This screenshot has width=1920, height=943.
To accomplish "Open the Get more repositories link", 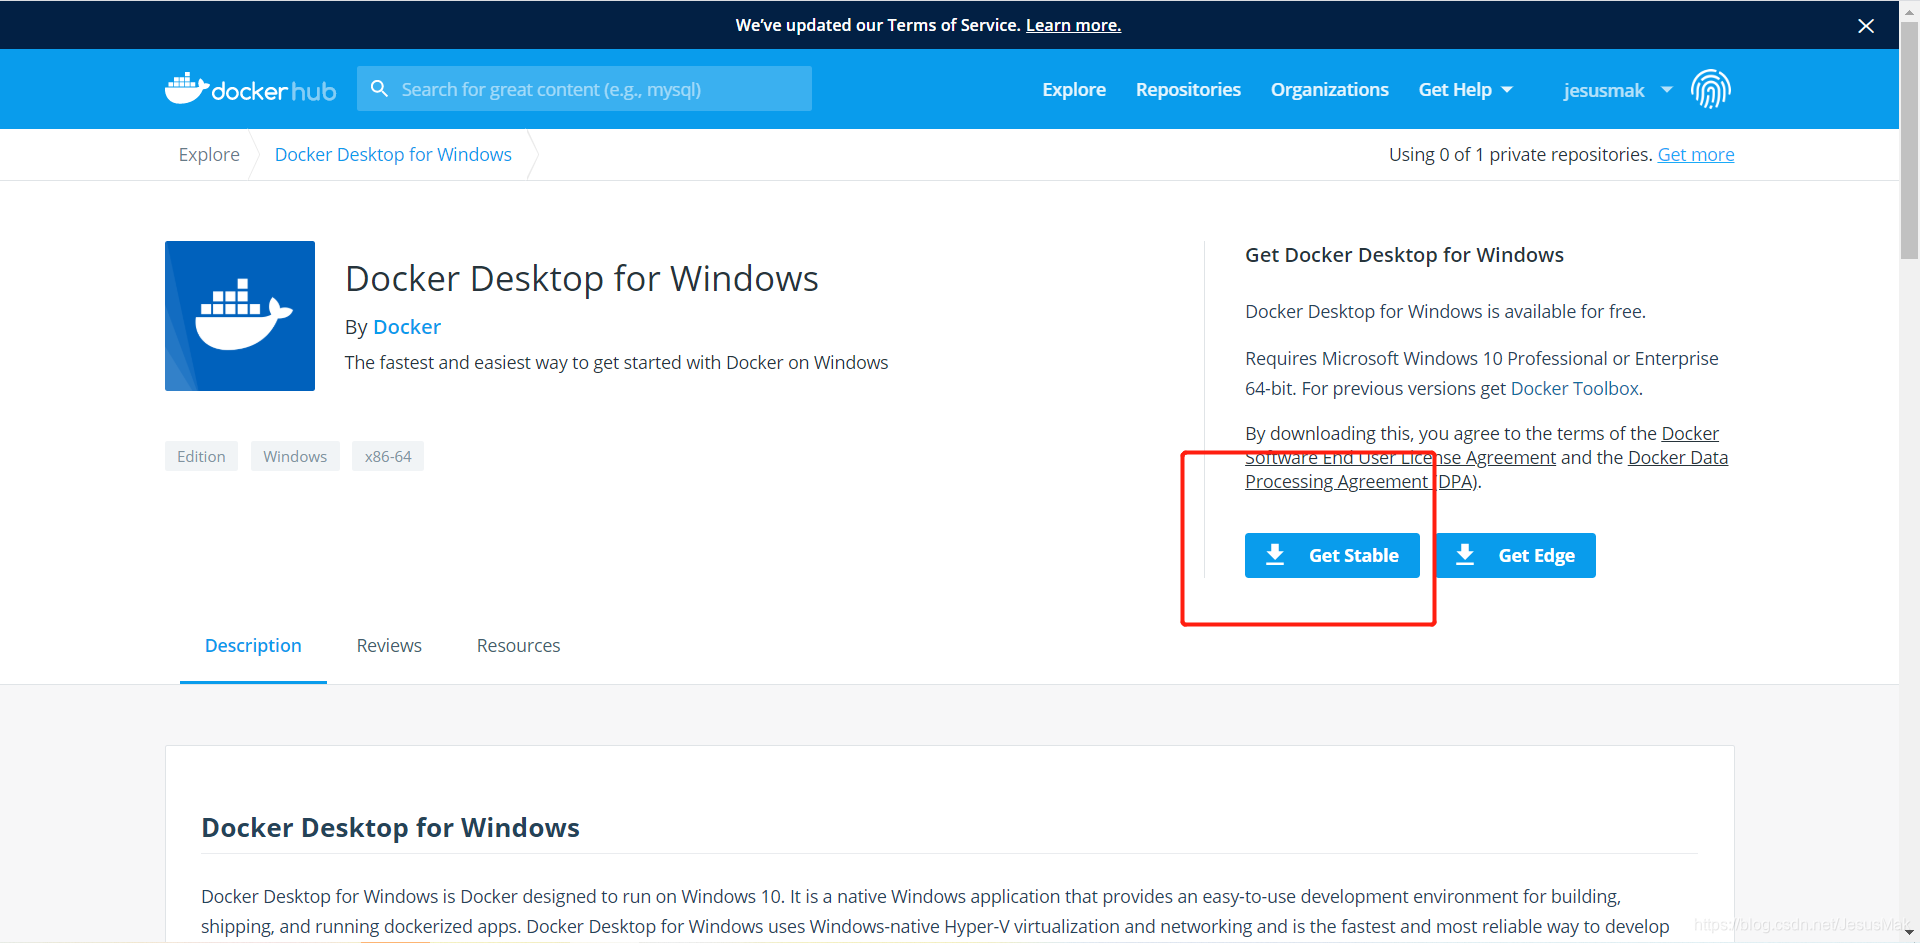I will pos(1696,154).
